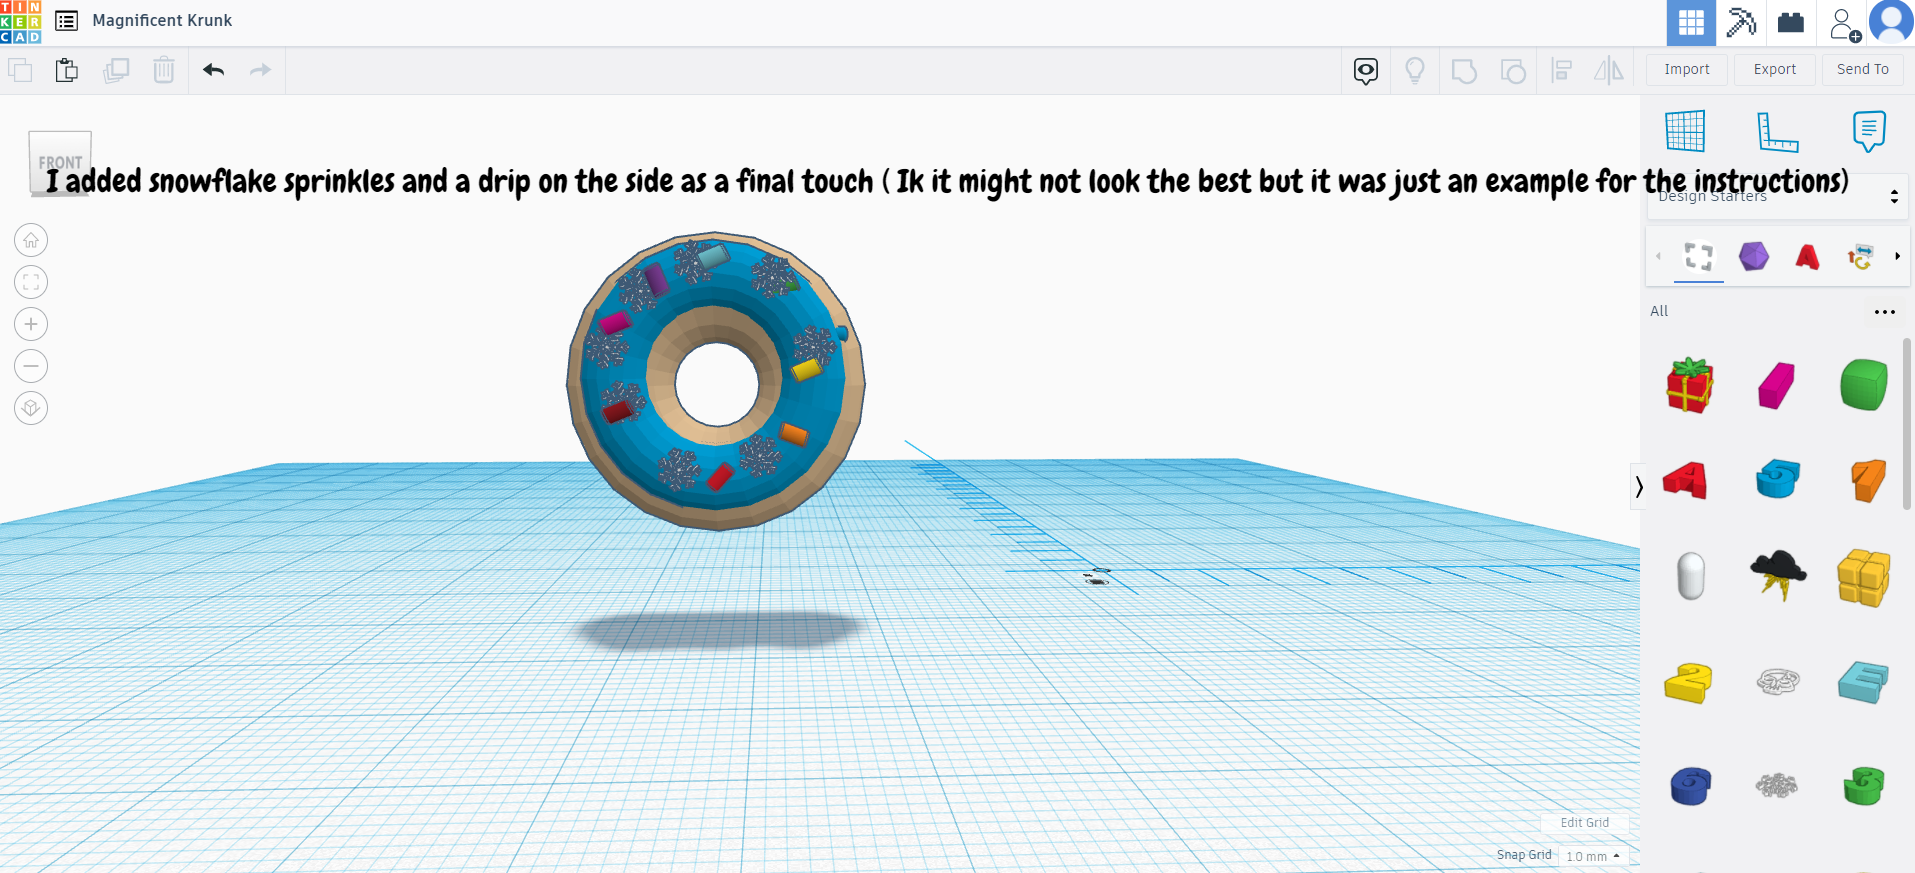Zoom out with the minus button
1915x873 pixels.
pos(31,366)
